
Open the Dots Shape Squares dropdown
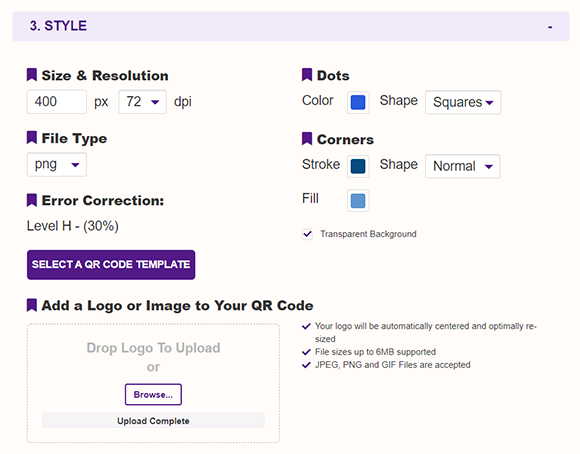(463, 102)
